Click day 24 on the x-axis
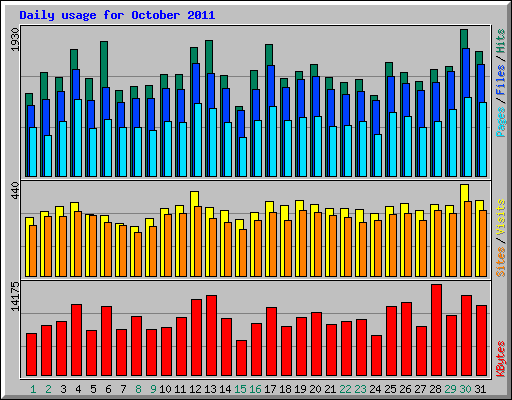Image resolution: width=512 pixels, height=400 pixels. tap(375, 389)
